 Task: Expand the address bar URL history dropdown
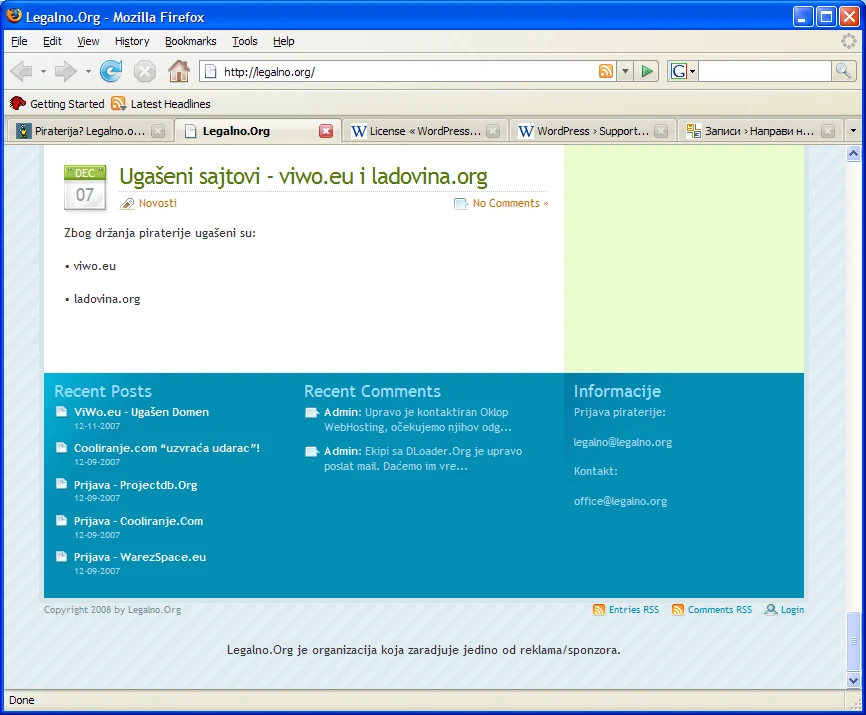coord(625,71)
